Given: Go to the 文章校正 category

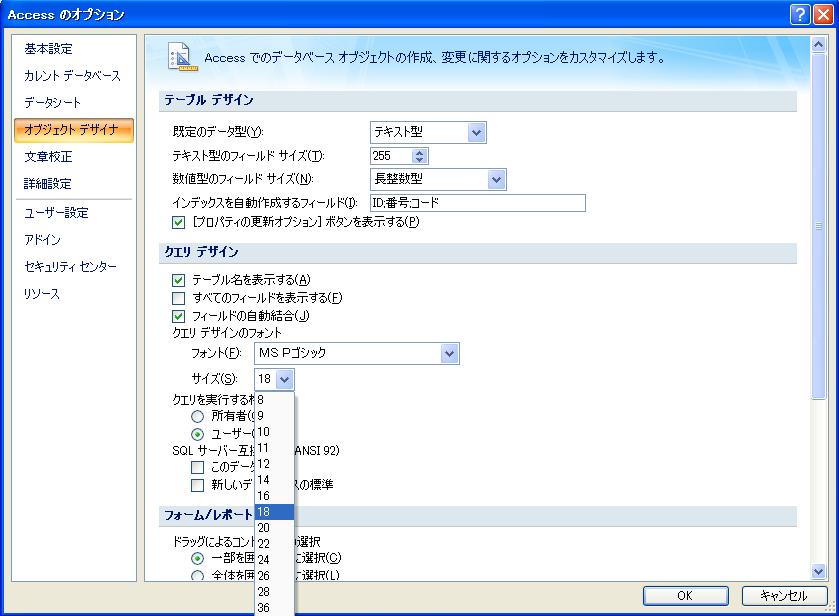Looking at the screenshot, I should pos(48,157).
